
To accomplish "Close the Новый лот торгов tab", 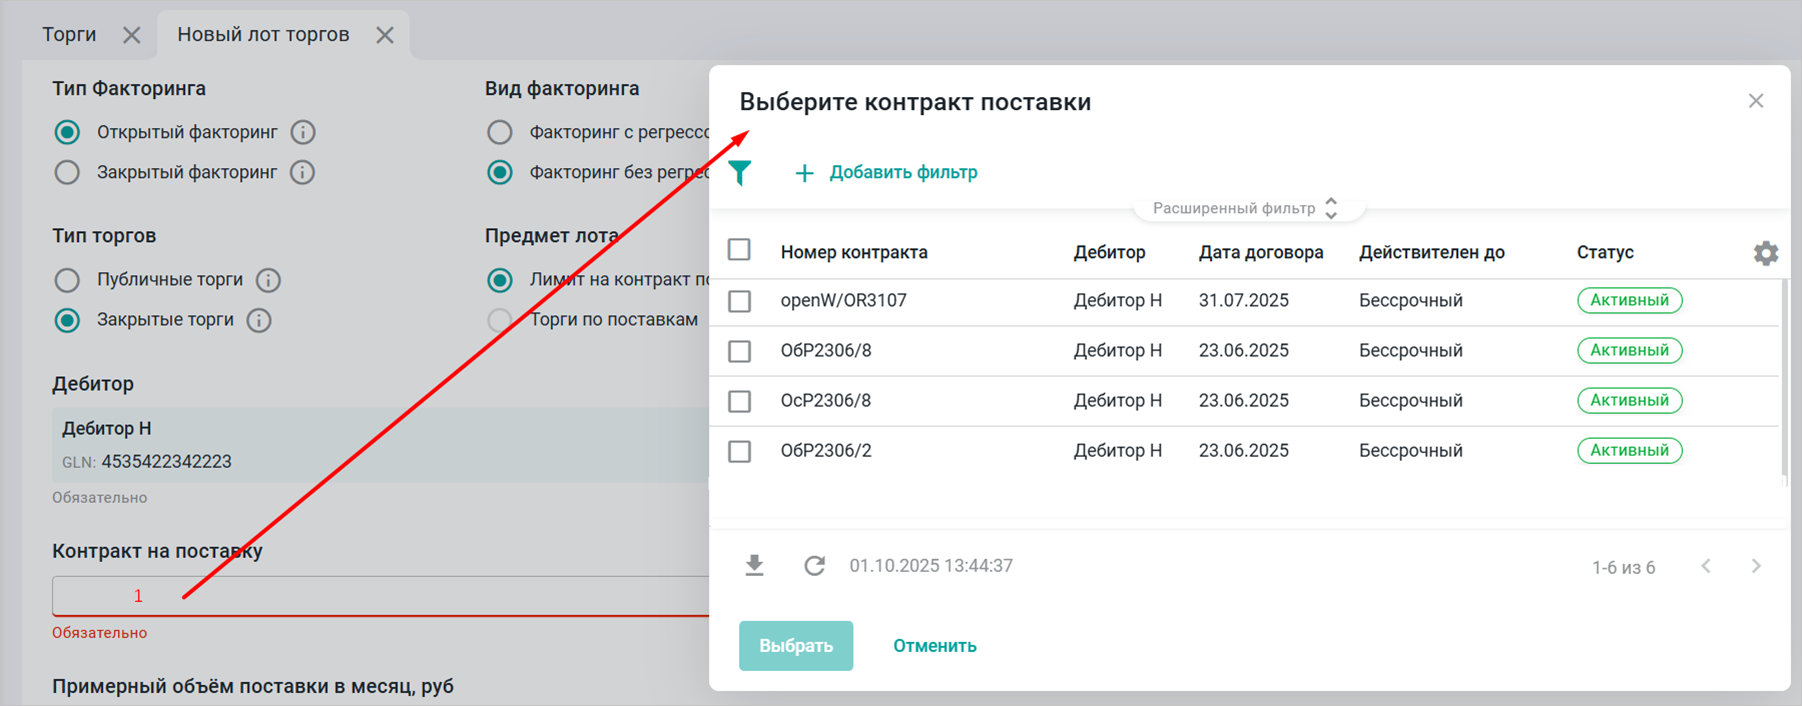I will [385, 35].
